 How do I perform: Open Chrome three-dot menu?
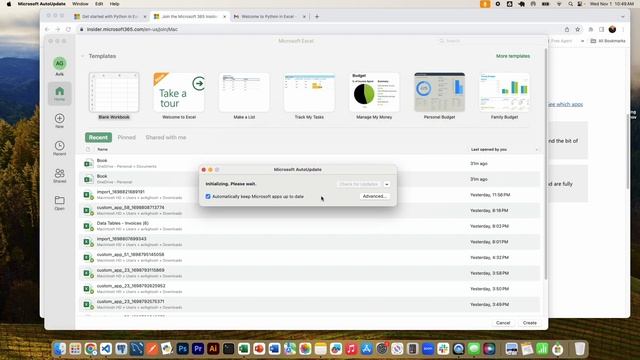click(x=623, y=29)
